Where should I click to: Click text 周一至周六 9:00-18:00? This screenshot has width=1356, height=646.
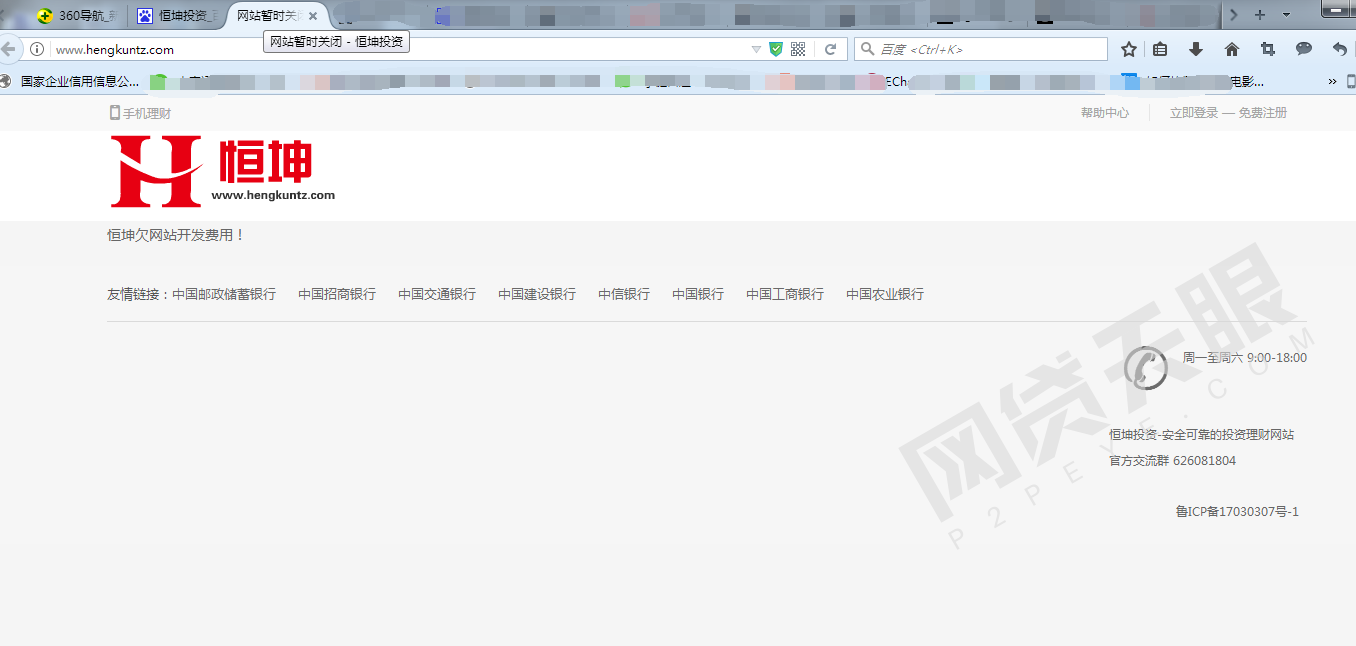click(1245, 358)
